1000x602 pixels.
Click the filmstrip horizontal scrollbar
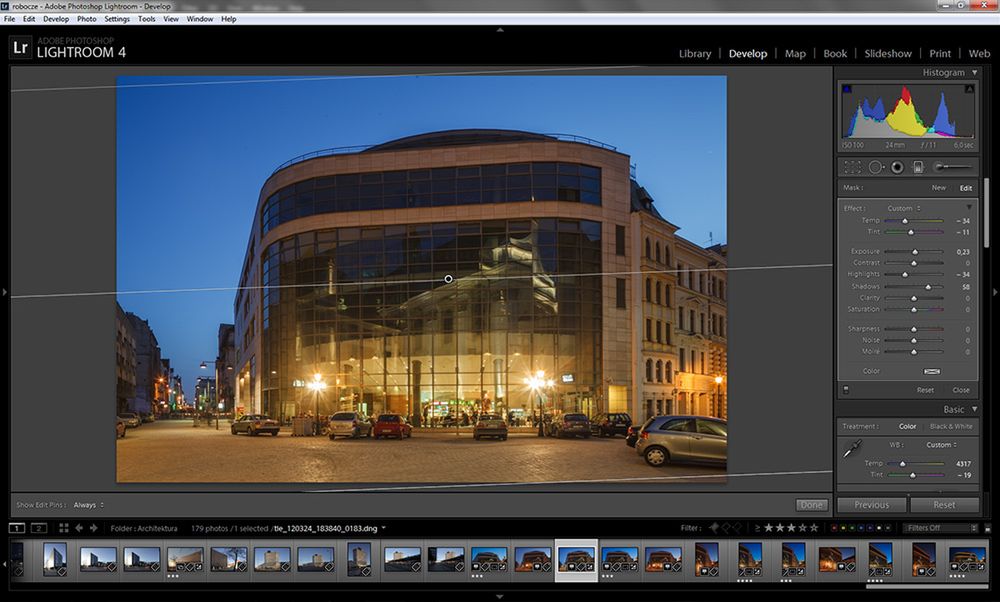[x=926, y=586]
